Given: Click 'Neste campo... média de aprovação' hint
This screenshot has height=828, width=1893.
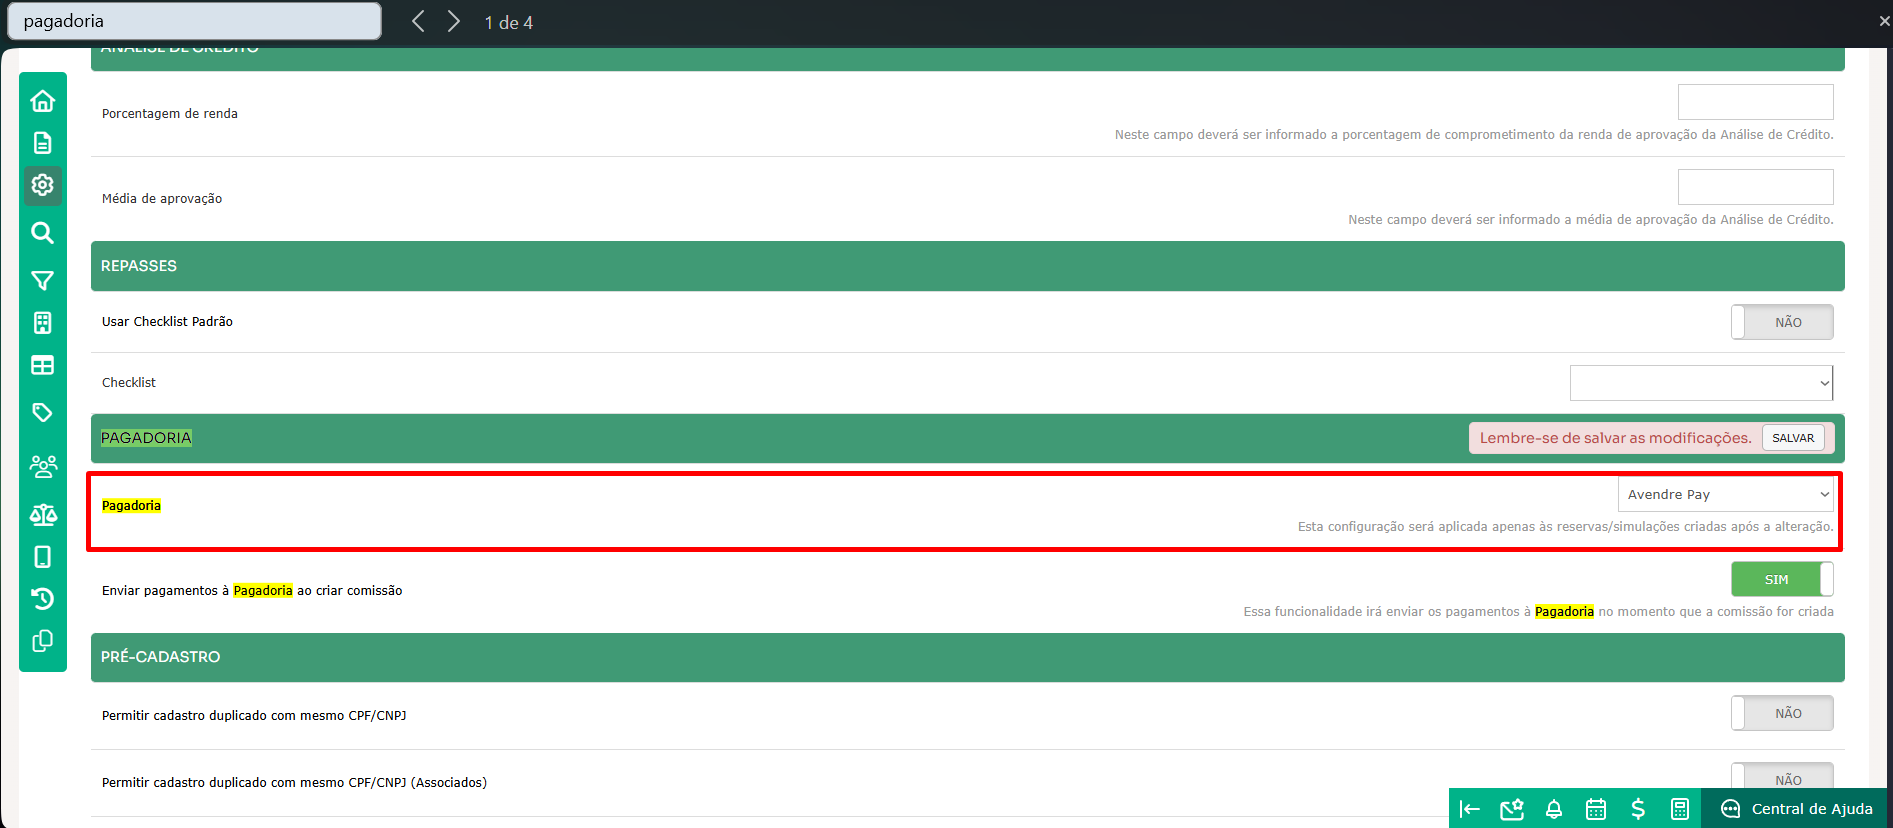Looking at the screenshot, I should coord(1590,219).
